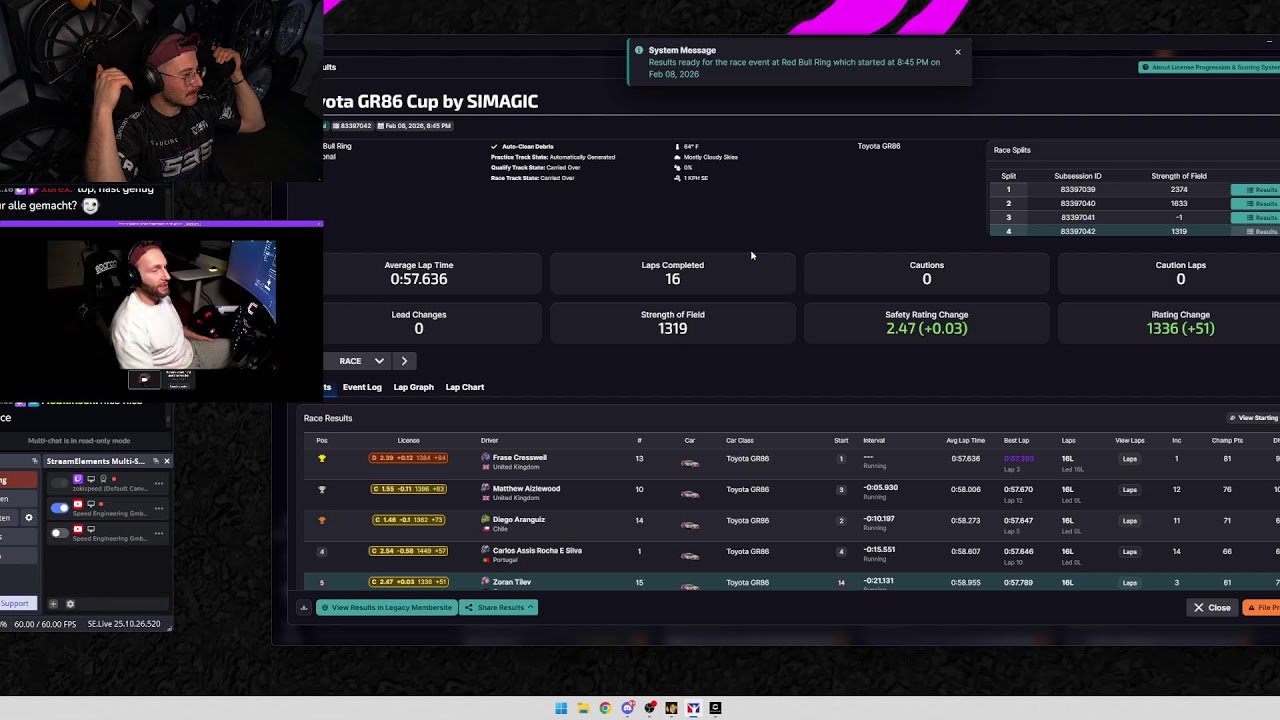Open multi-stream settings gear
Viewport: 1280px width, 720px height.
click(x=70, y=604)
